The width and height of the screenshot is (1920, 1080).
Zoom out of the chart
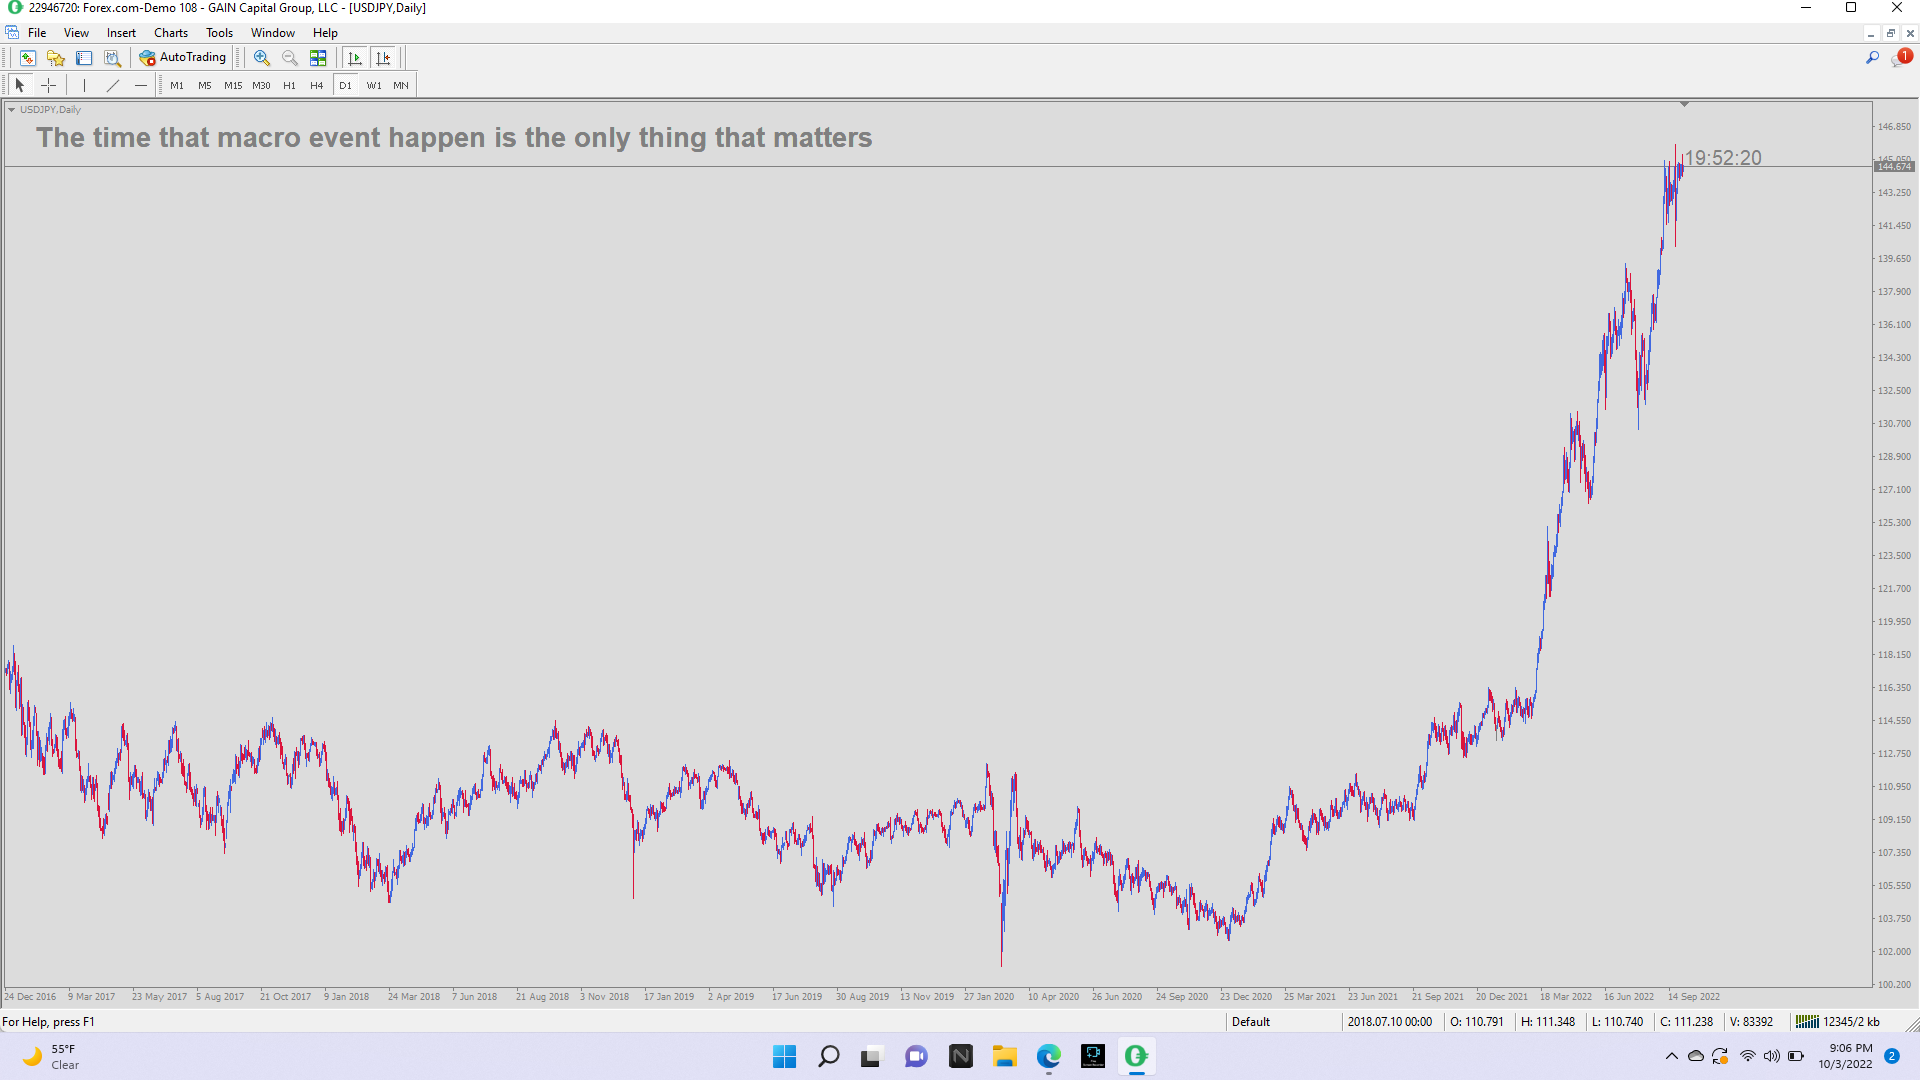[x=290, y=58]
